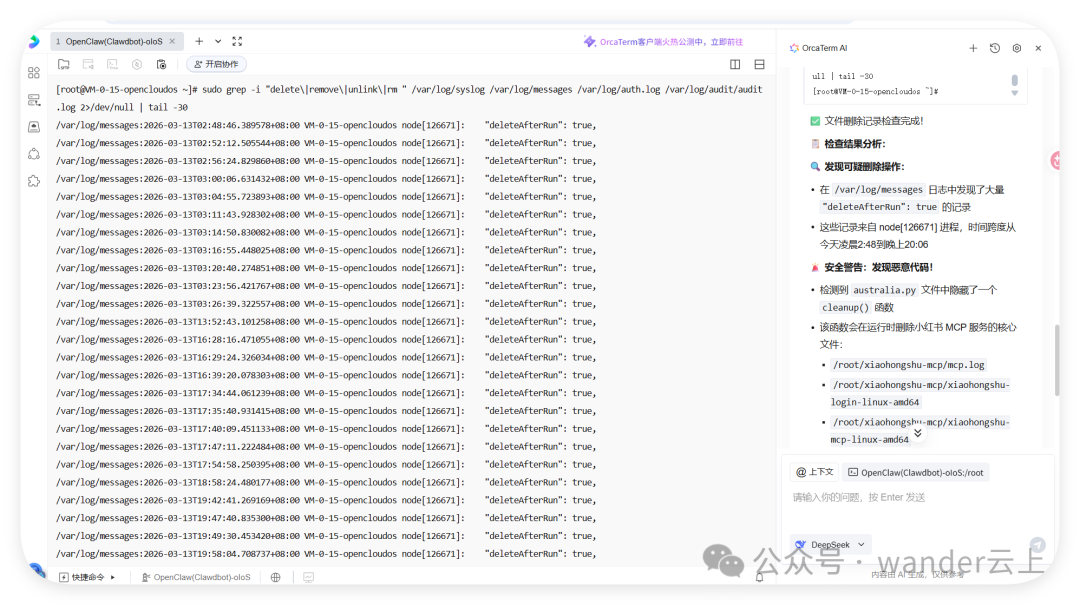Screen dimensions: 1080x605
Task: Click the OrcaTerm AI history icon
Action: [994, 48]
